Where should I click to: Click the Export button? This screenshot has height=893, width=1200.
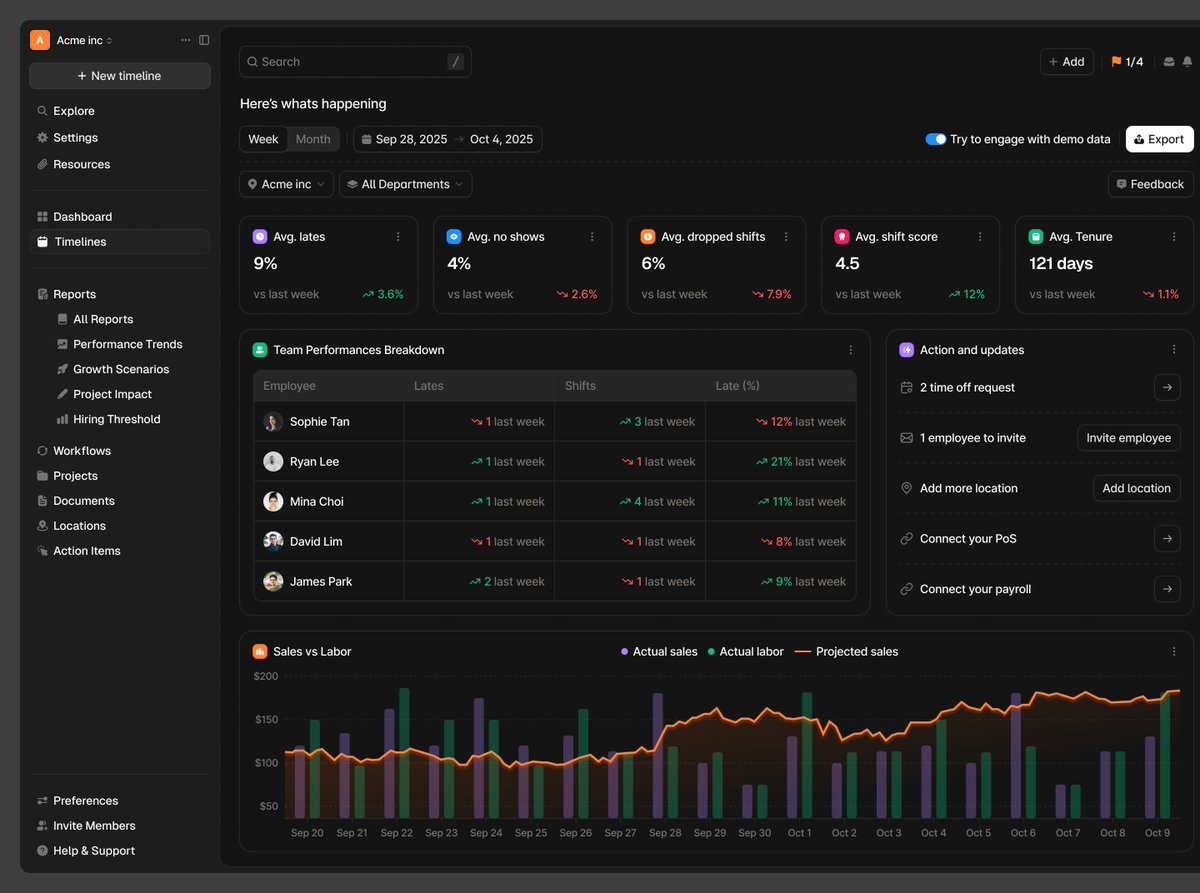1160,139
